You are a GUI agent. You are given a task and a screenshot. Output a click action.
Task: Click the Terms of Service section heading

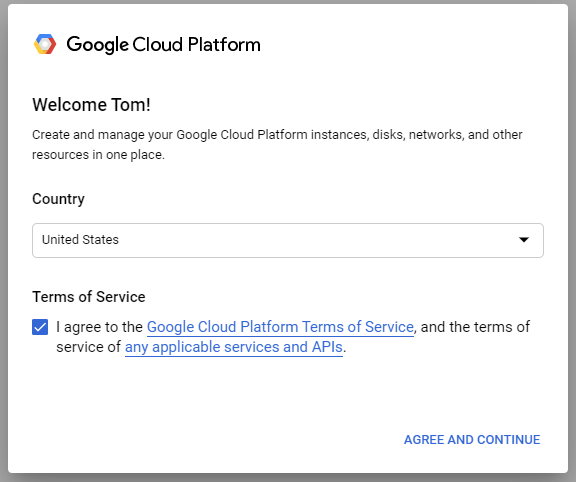(89, 297)
